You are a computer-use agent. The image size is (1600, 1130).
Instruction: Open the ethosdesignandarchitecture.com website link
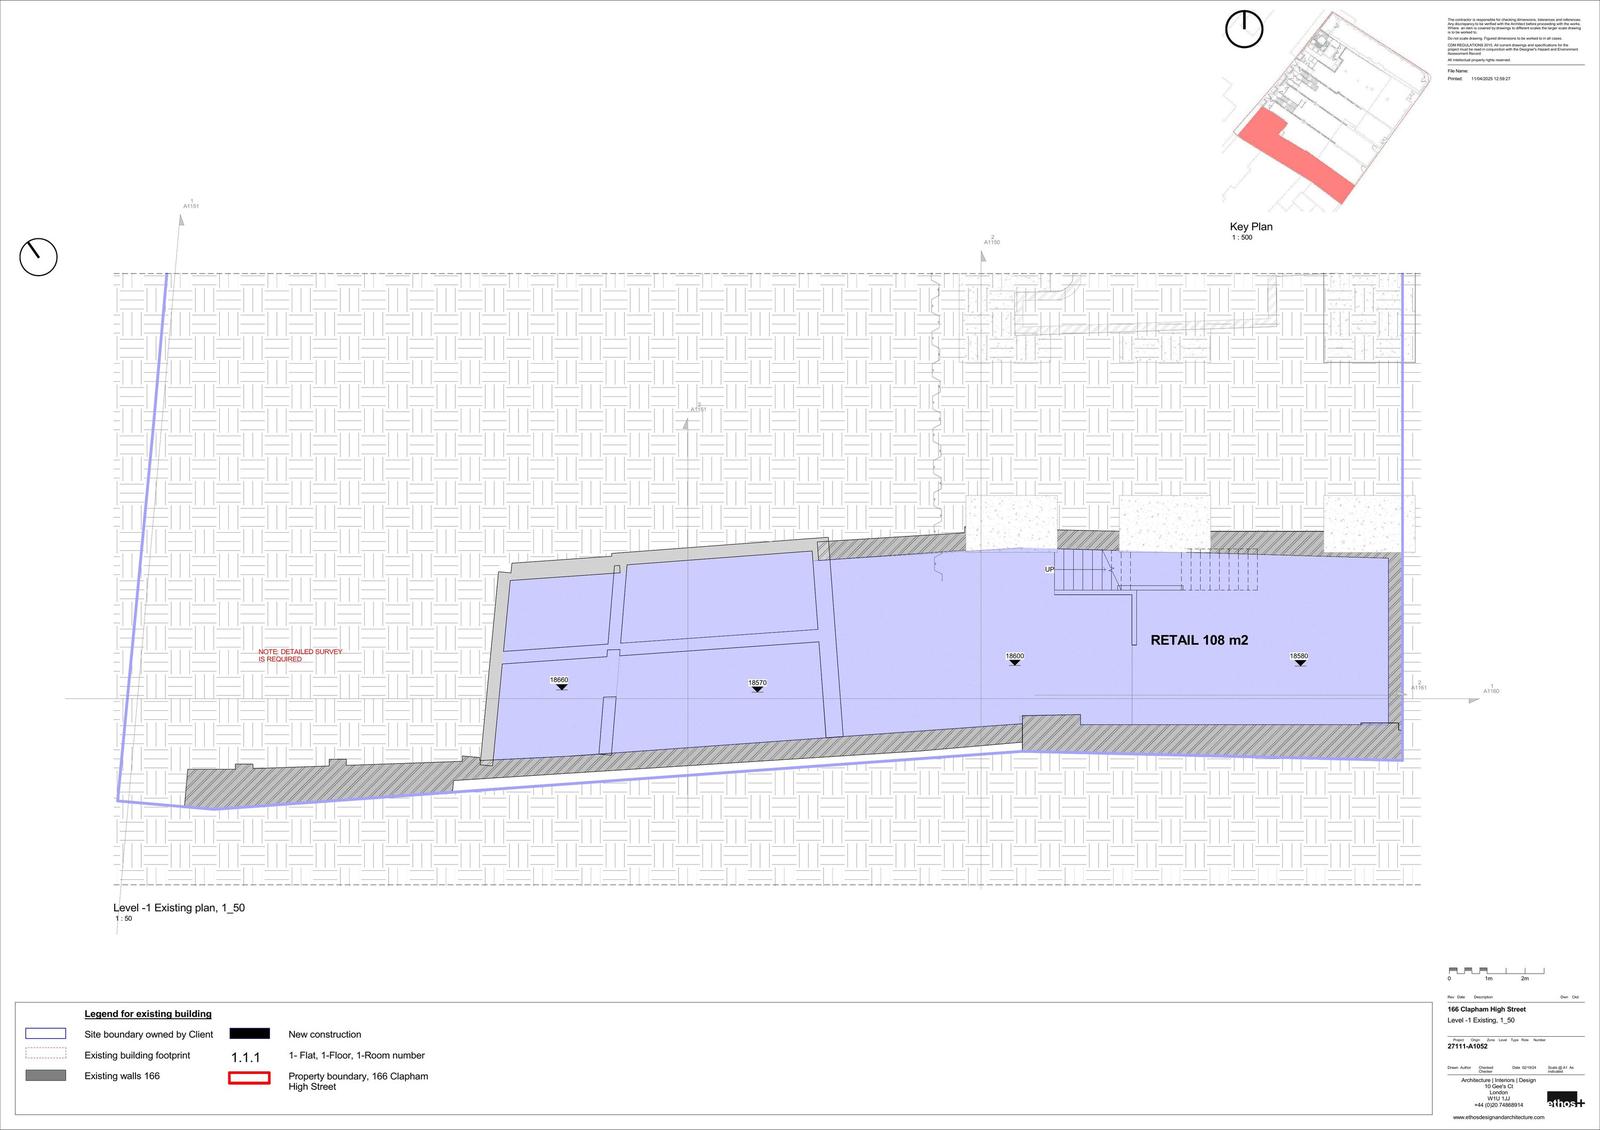[x=1497, y=1117]
